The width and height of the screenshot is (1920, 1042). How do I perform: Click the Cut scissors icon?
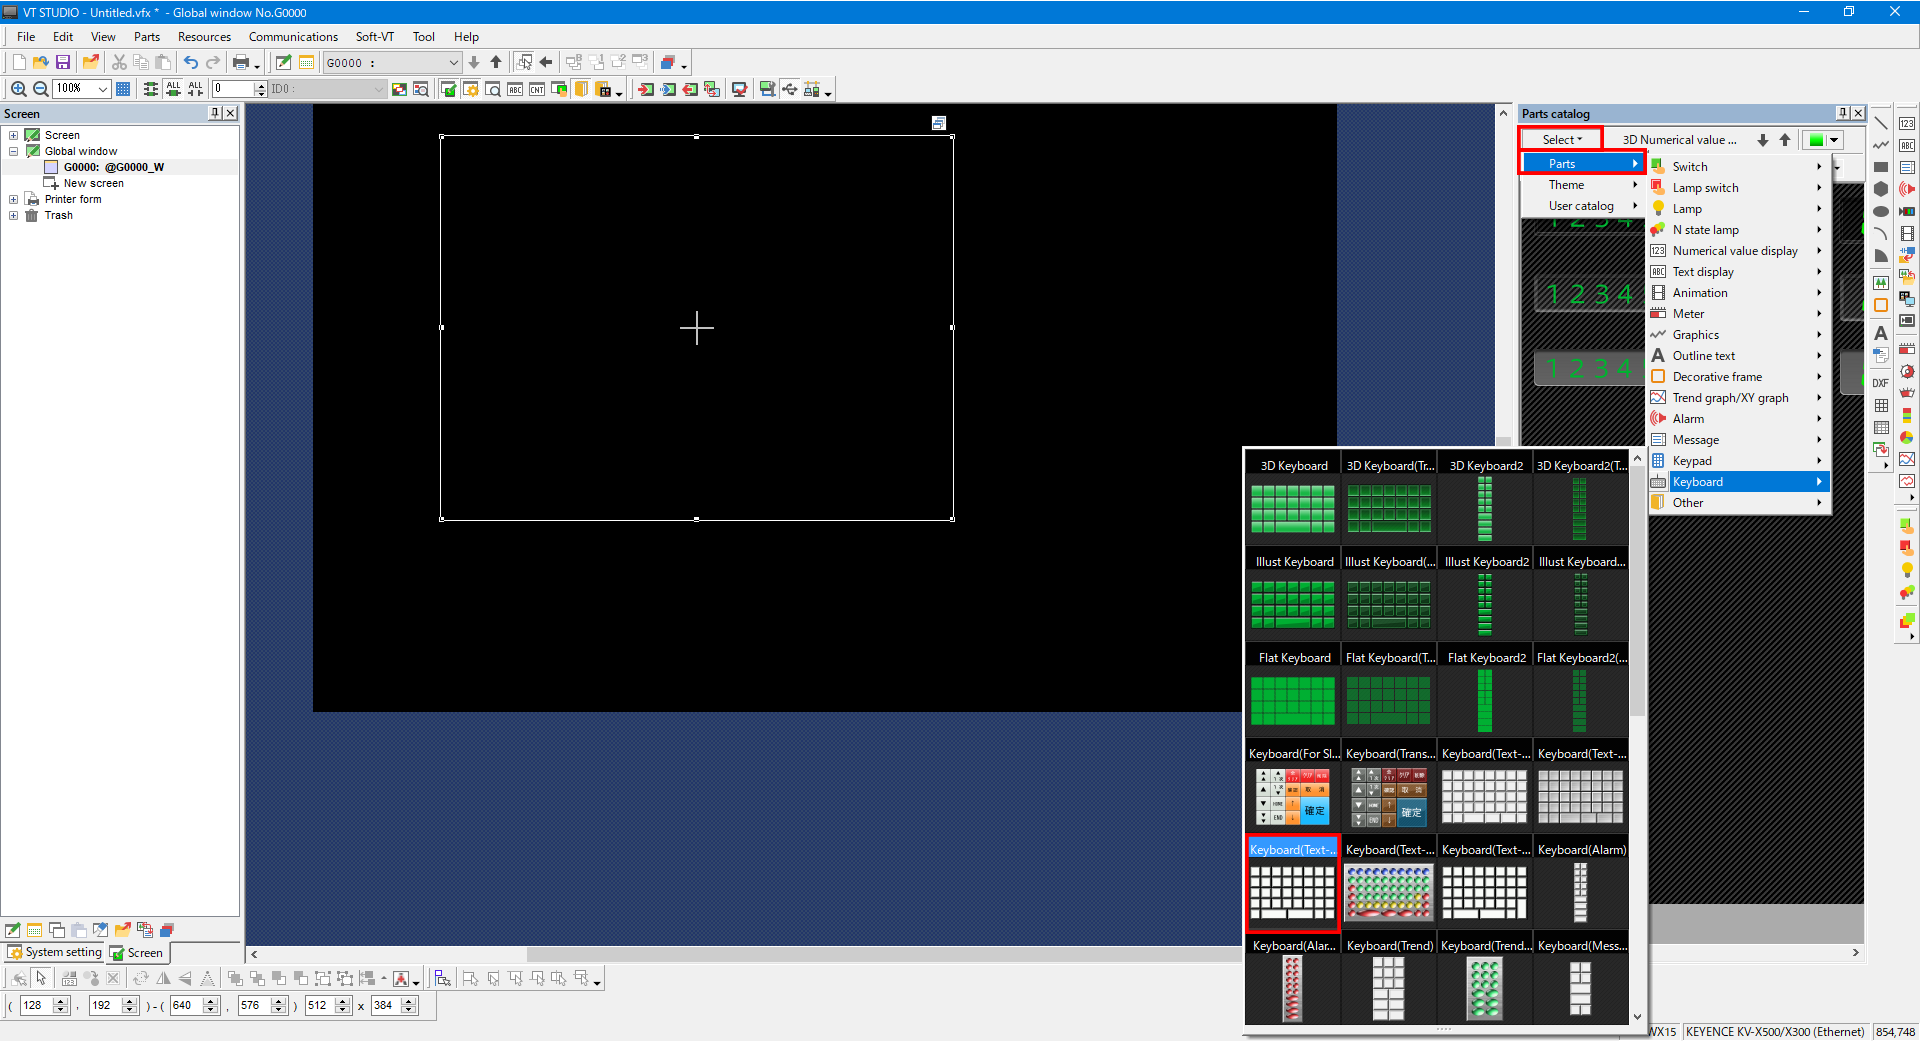(119, 62)
